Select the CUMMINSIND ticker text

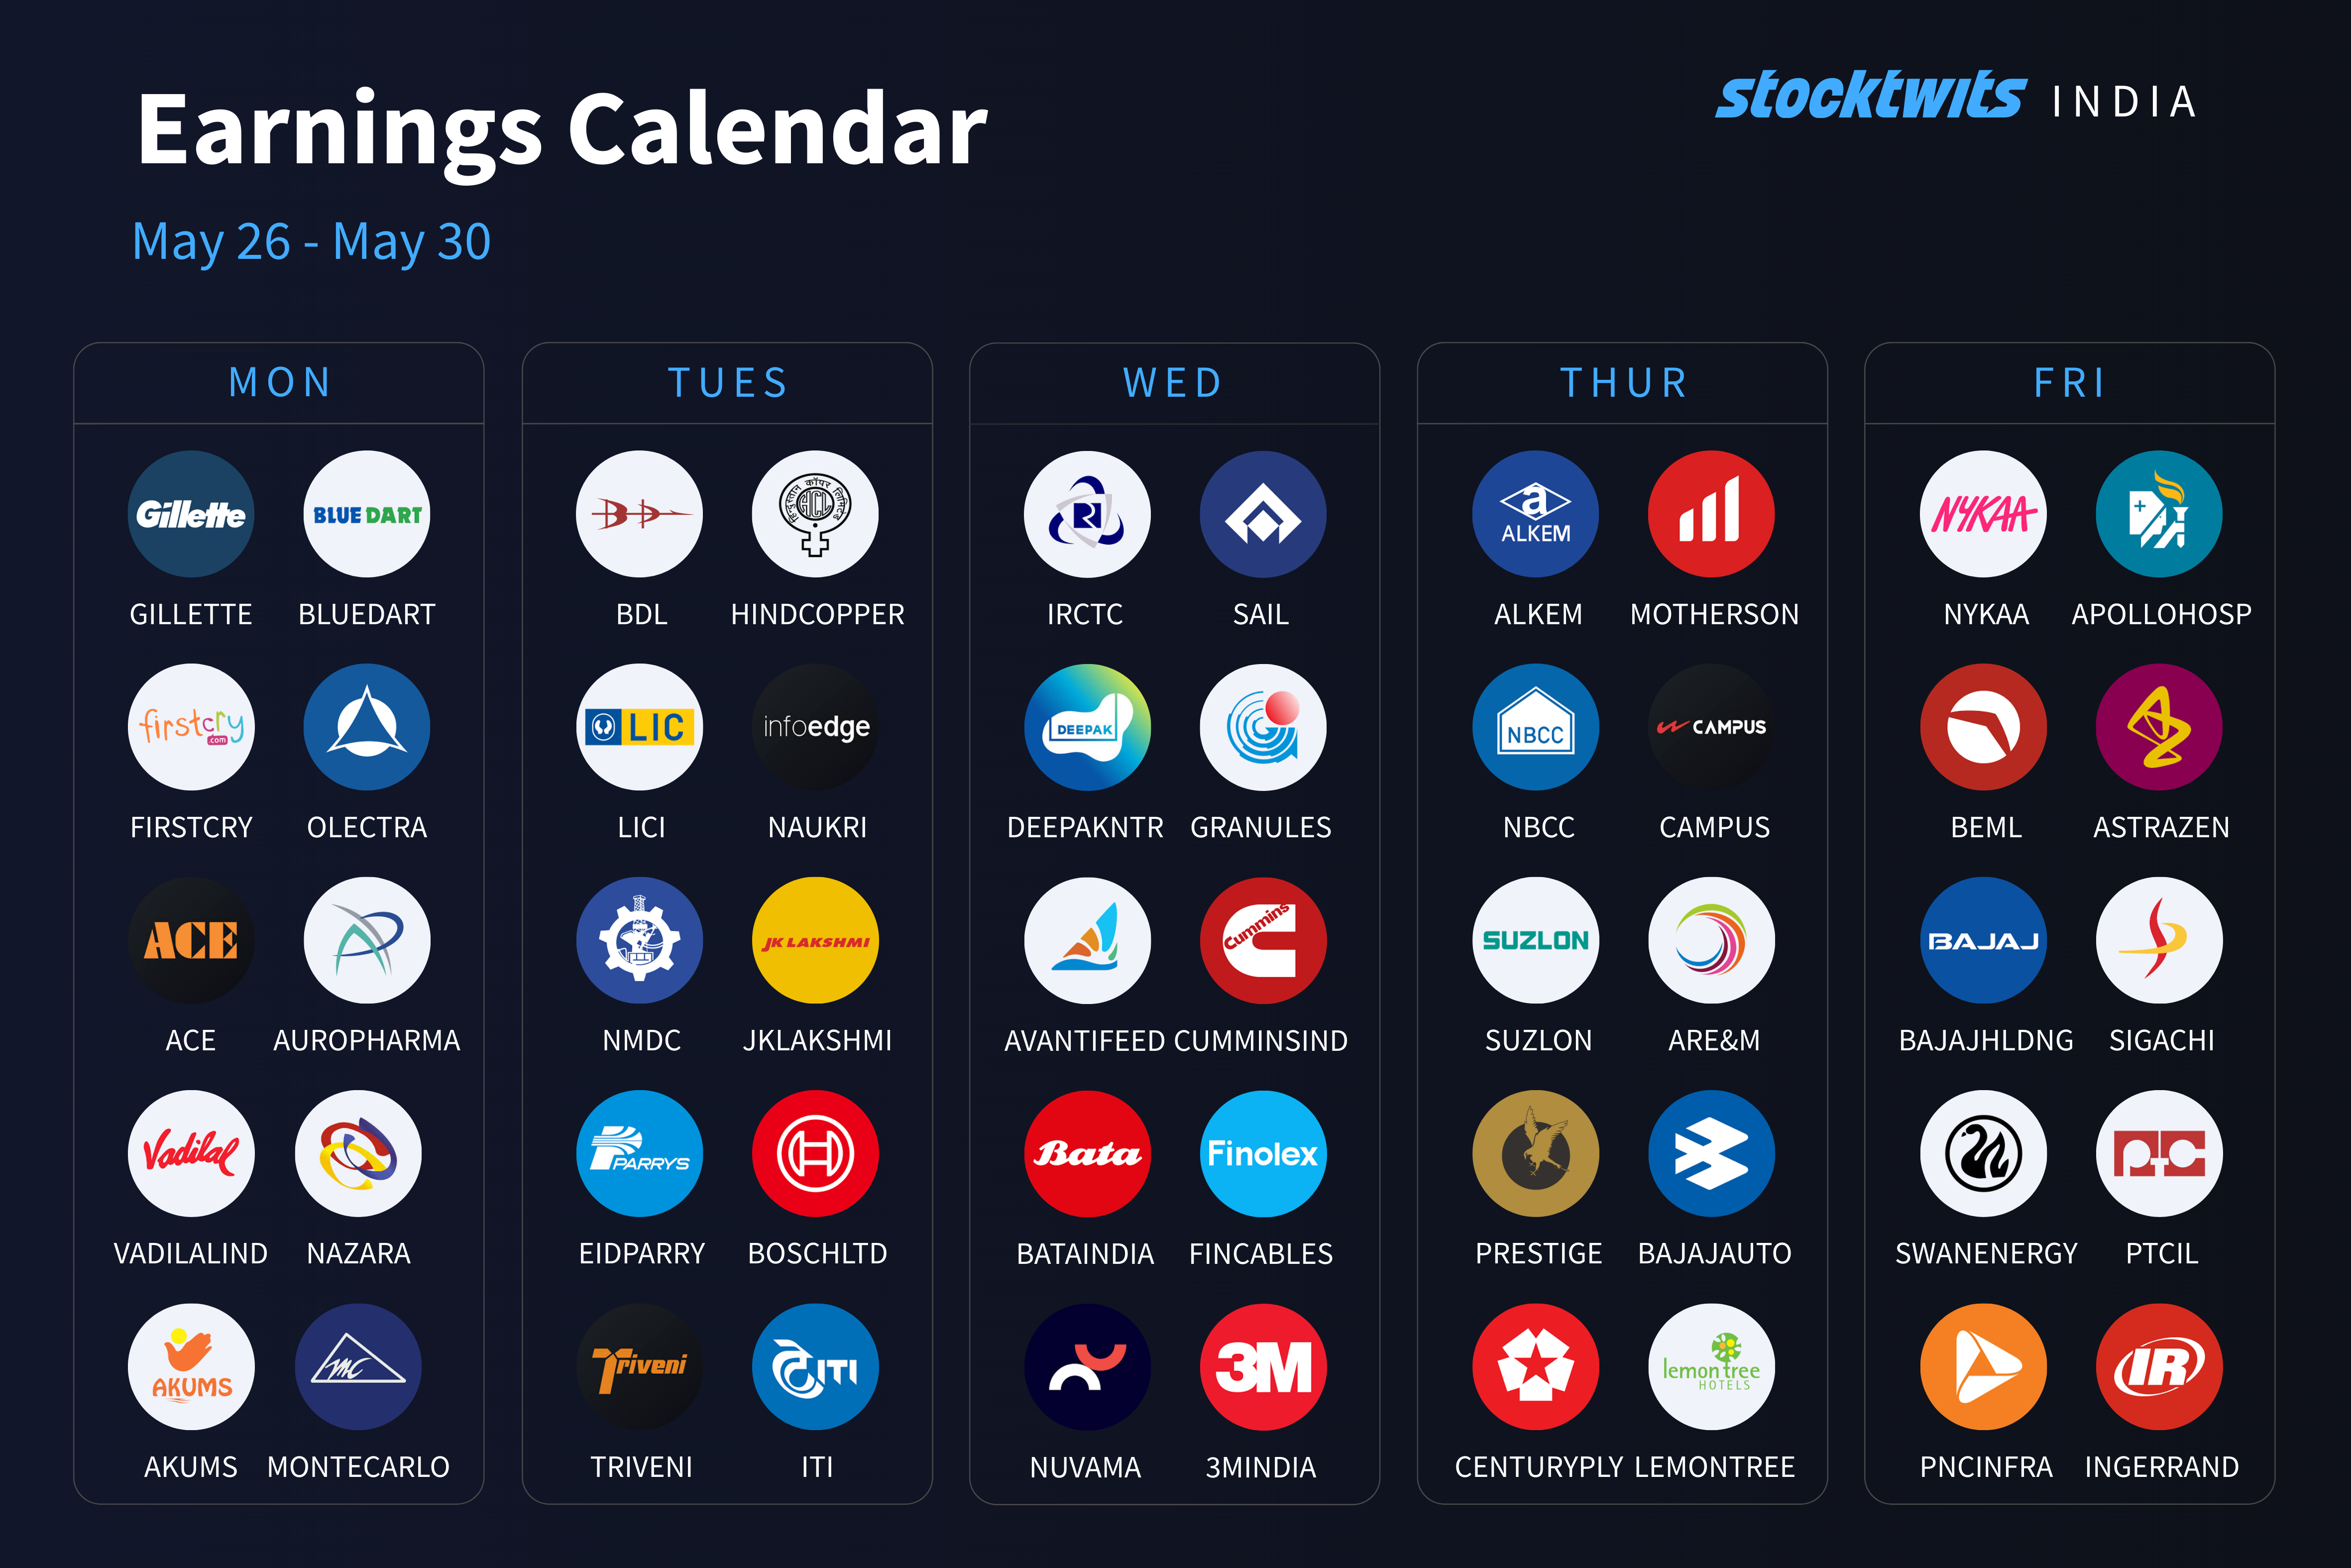[x=1261, y=1041]
